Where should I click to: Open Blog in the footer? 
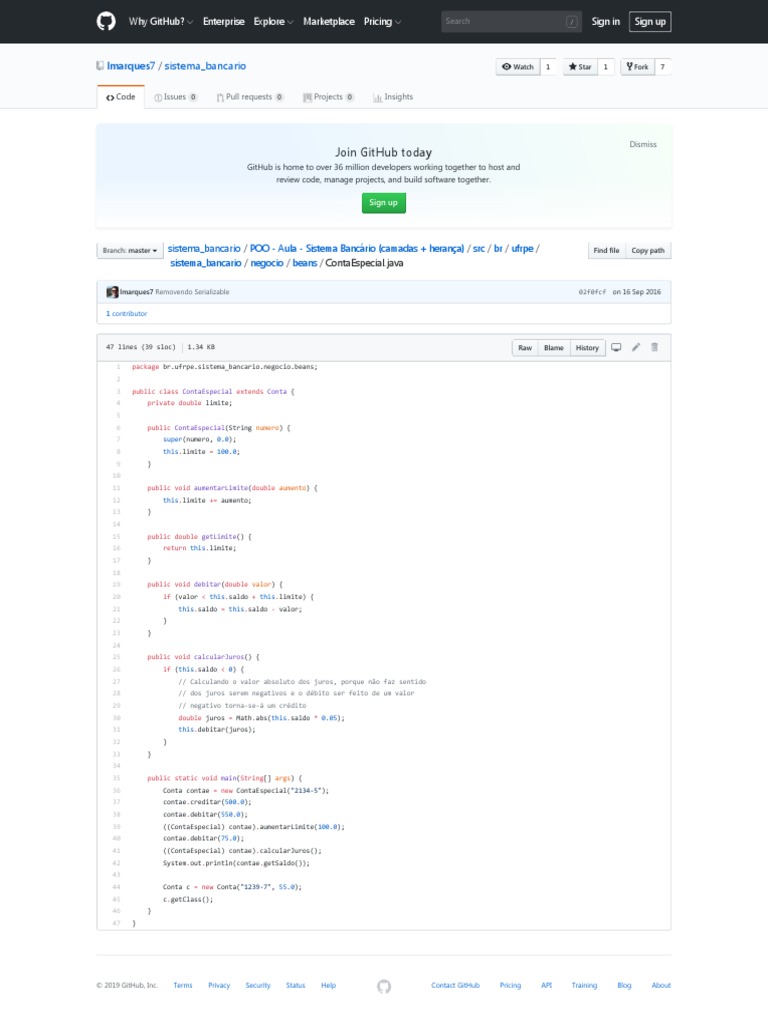tap(624, 985)
